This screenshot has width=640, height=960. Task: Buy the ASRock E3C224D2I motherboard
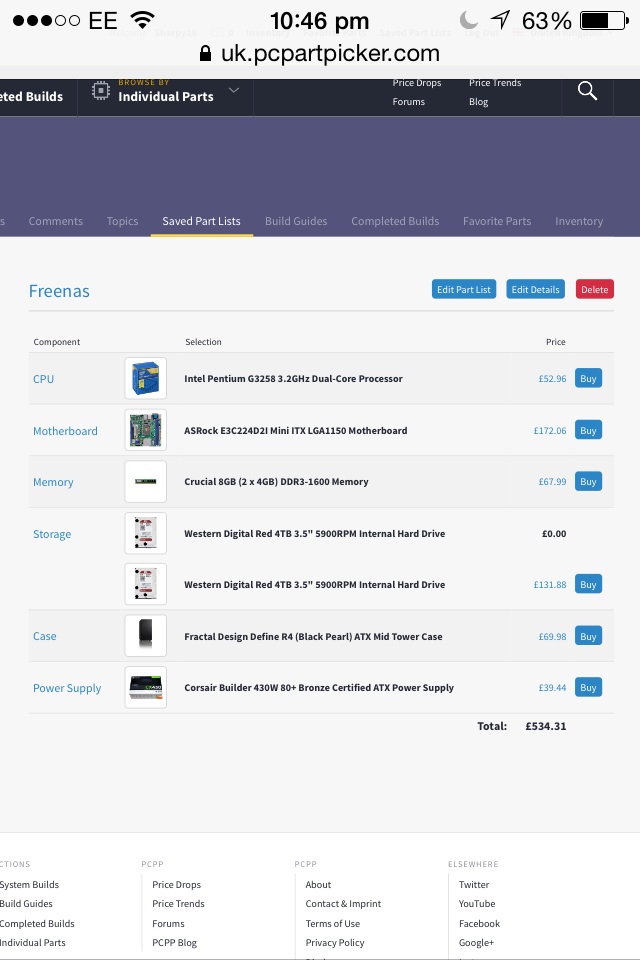[x=588, y=430]
